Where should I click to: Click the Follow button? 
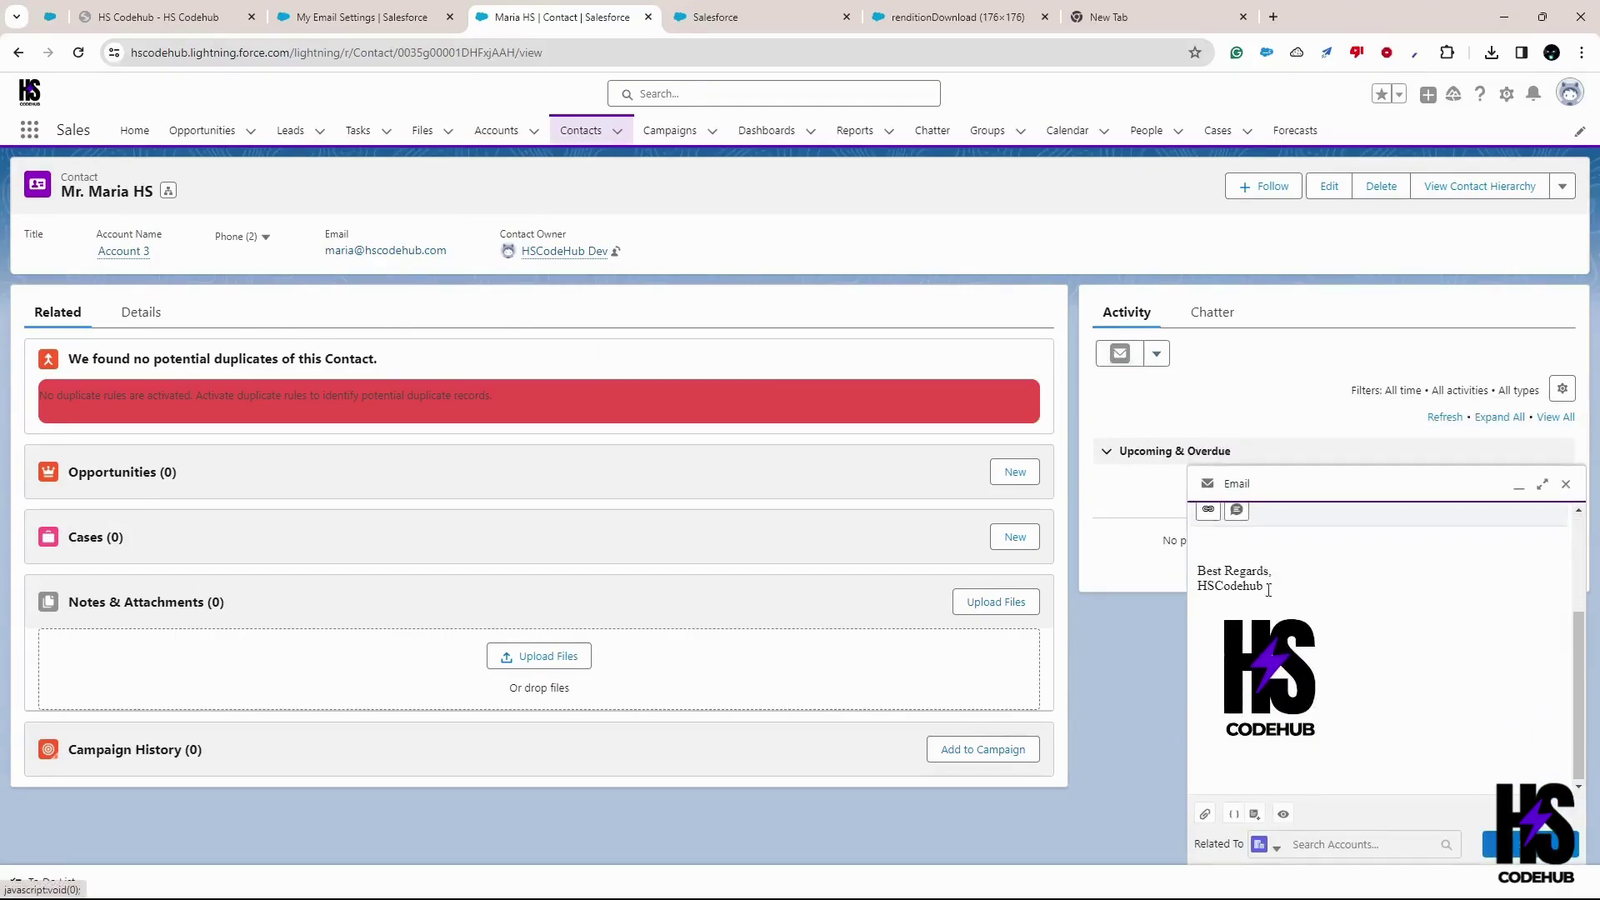[x=1263, y=186]
